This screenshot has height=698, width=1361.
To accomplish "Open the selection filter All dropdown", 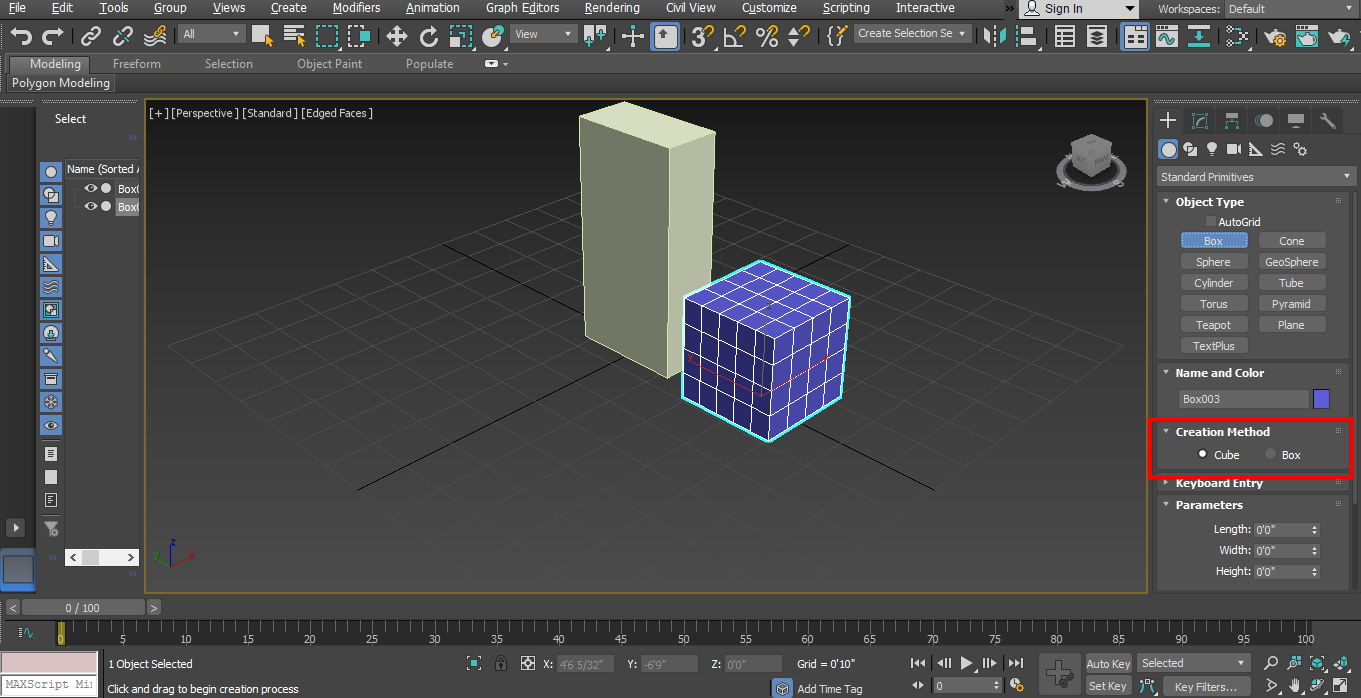I will [211, 32].
